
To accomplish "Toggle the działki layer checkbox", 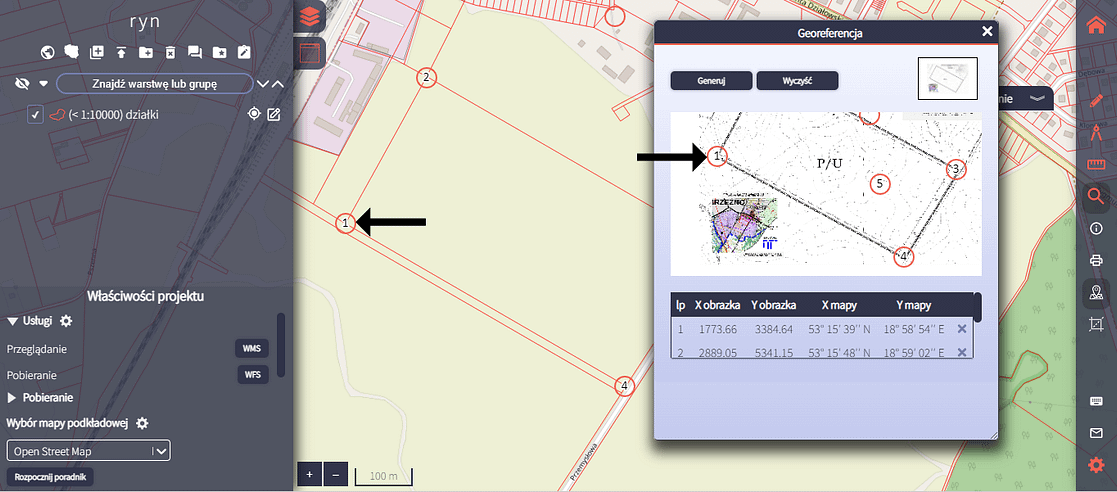I will 35,114.
